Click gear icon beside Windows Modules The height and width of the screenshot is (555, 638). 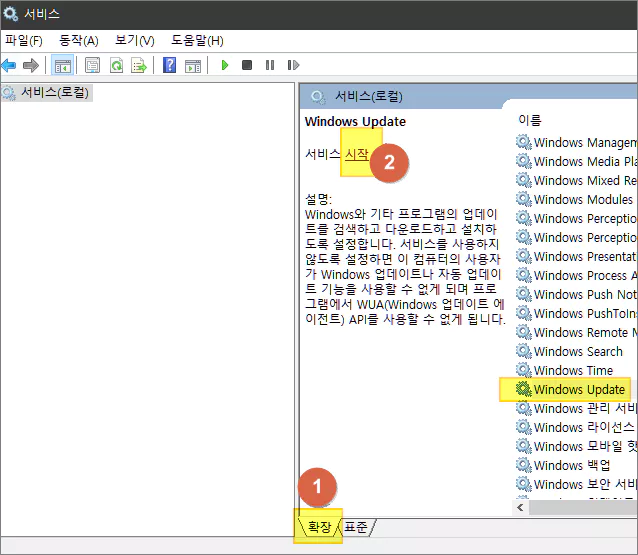click(x=524, y=199)
